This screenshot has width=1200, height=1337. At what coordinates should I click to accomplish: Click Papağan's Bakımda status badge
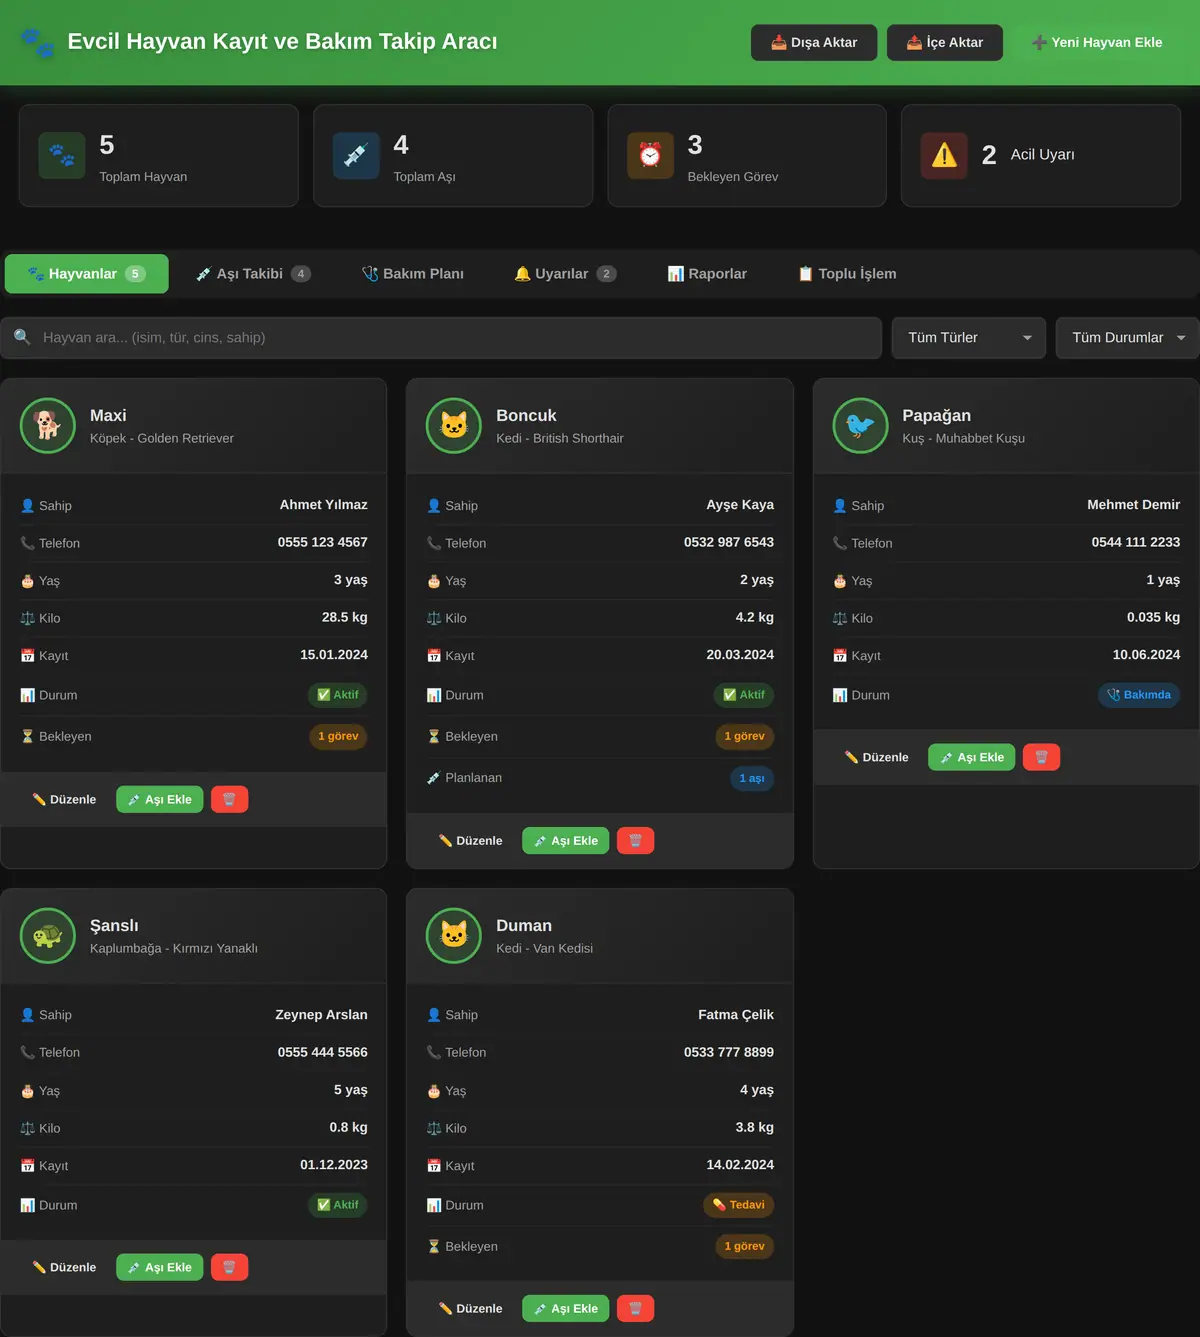(1139, 695)
